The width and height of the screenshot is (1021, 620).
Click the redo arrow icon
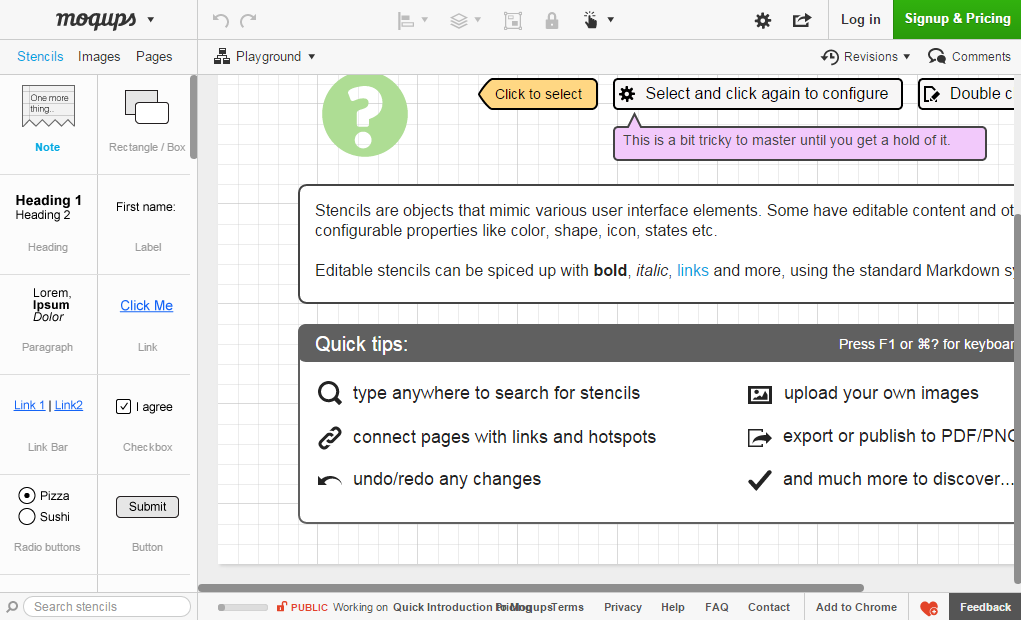tap(248, 20)
